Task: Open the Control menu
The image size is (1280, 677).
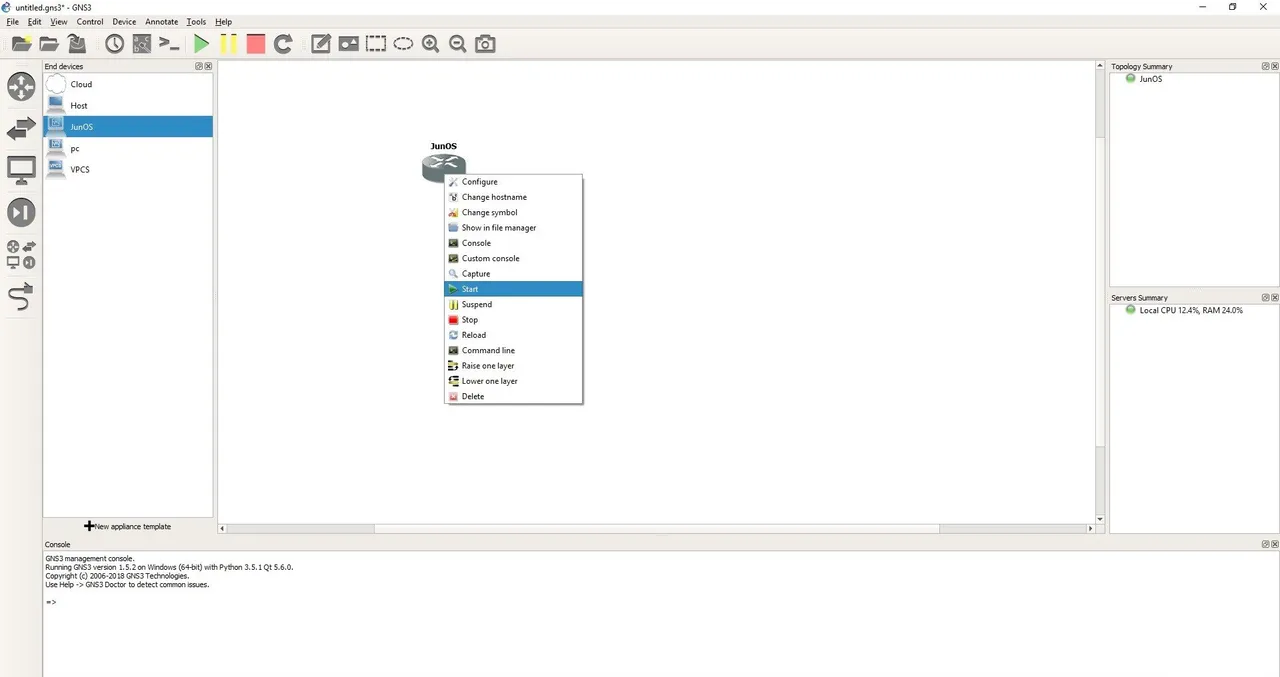Action: pyautogui.click(x=90, y=22)
